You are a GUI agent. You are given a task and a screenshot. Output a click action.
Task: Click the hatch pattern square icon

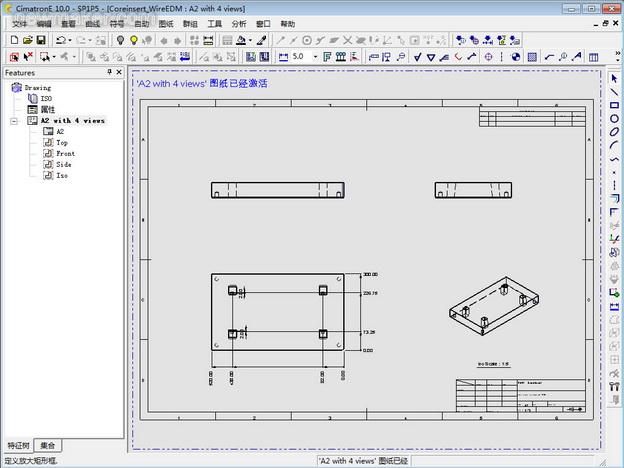coord(532,57)
